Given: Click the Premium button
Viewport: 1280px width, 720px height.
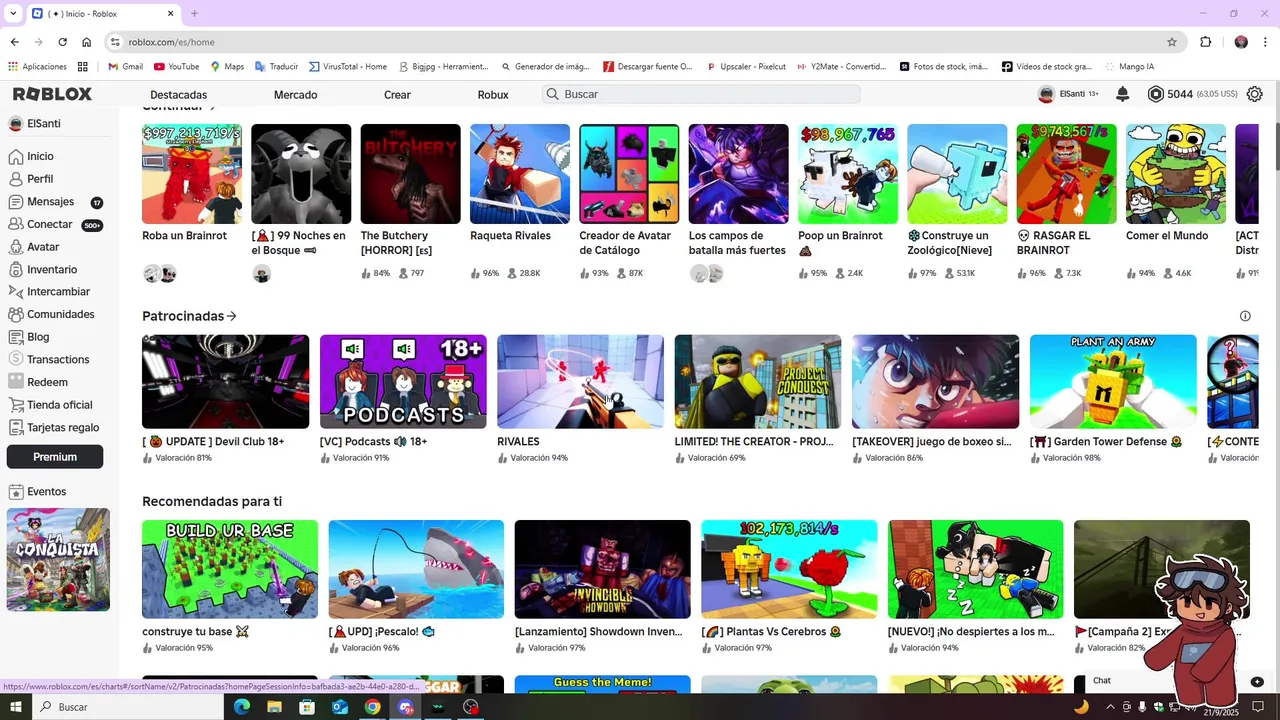Looking at the screenshot, I should [x=55, y=457].
